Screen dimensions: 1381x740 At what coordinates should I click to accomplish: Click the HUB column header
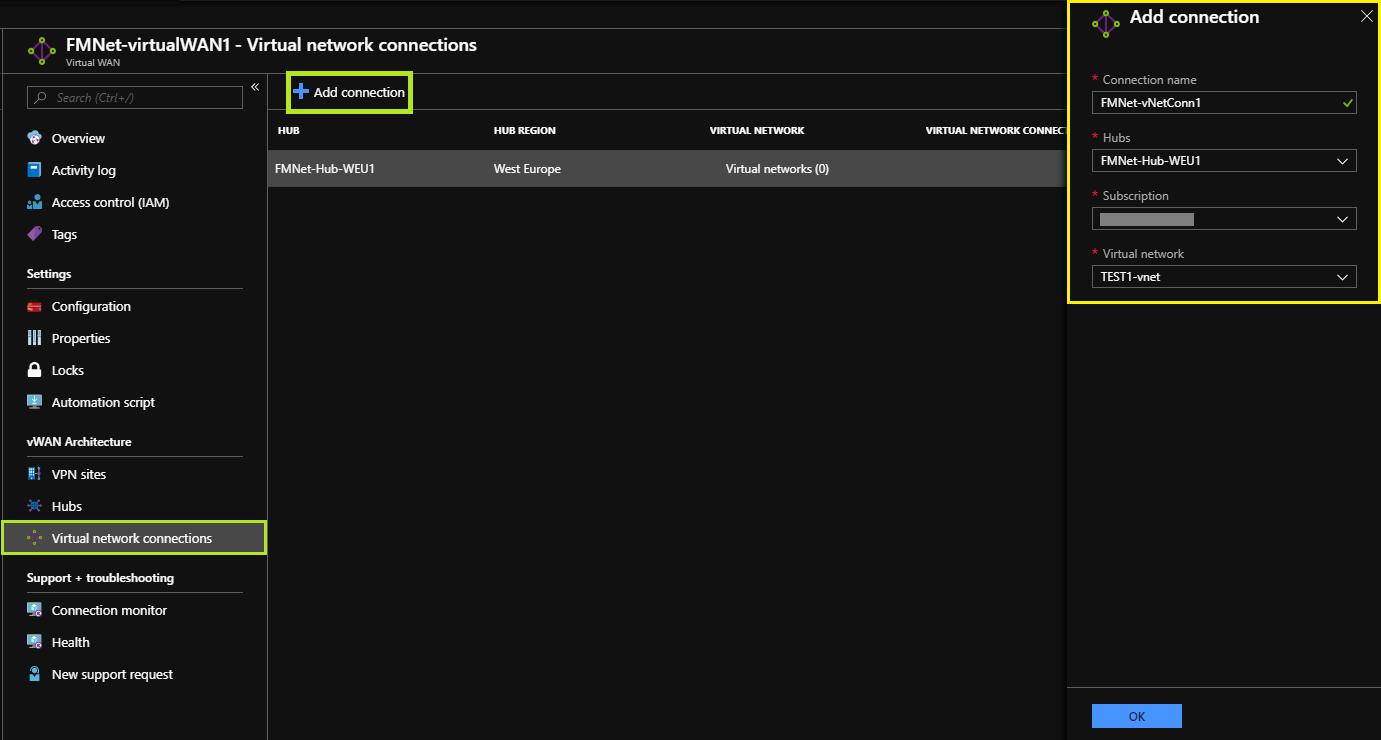coord(289,131)
